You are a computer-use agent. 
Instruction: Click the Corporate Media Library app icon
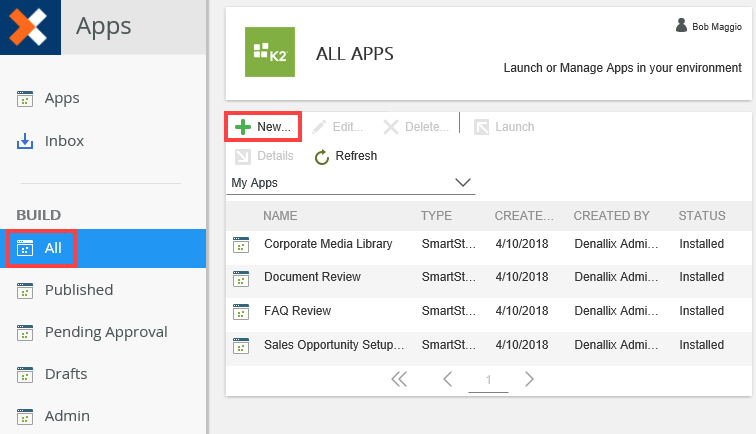point(241,245)
